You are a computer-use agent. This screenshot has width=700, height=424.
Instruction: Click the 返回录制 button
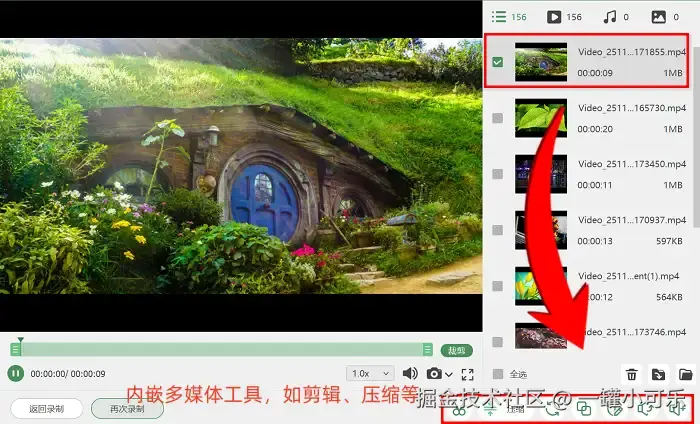tap(46, 409)
